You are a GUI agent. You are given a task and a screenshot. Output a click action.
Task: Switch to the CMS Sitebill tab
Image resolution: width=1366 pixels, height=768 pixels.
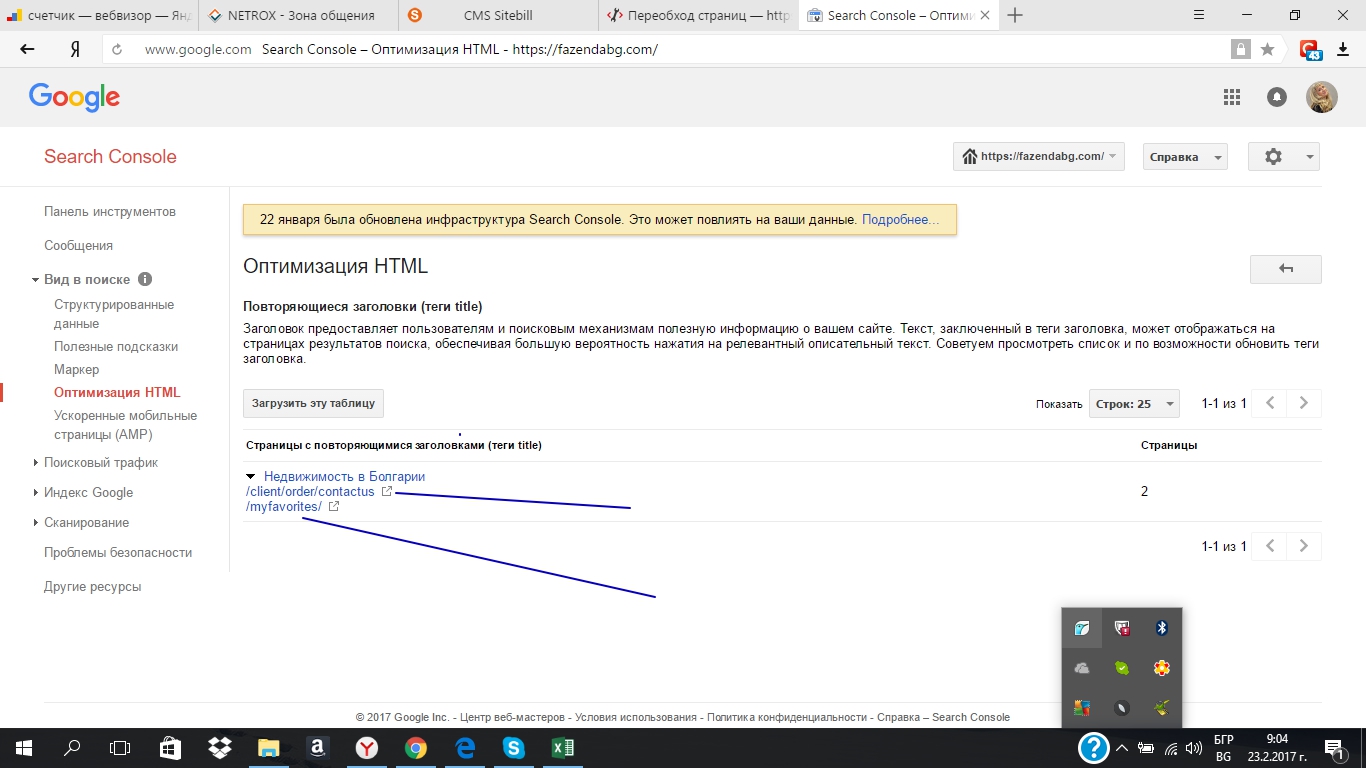498,15
